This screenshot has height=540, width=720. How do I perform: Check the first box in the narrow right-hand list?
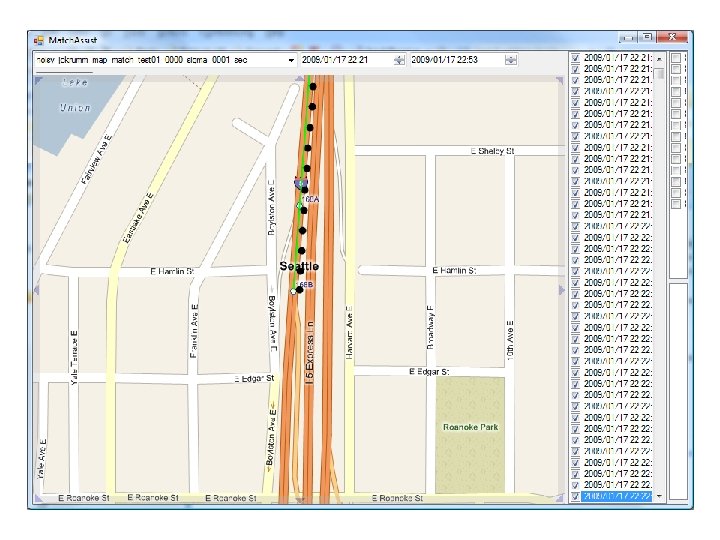[676, 58]
